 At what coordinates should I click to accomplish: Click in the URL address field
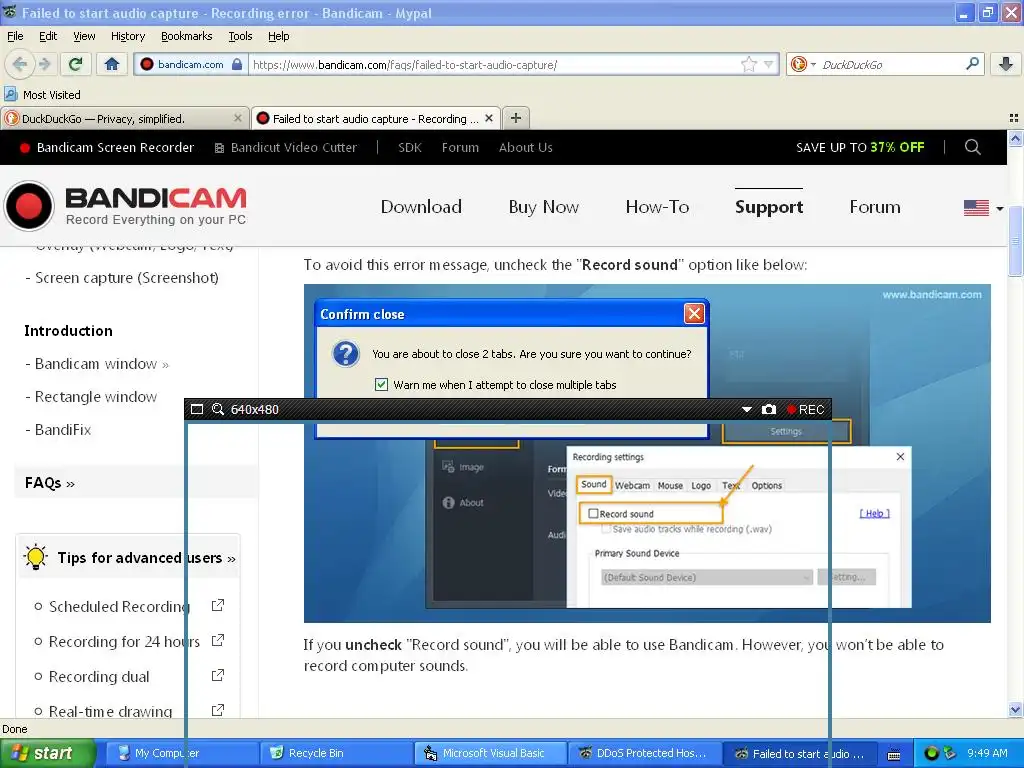[x=494, y=64]
